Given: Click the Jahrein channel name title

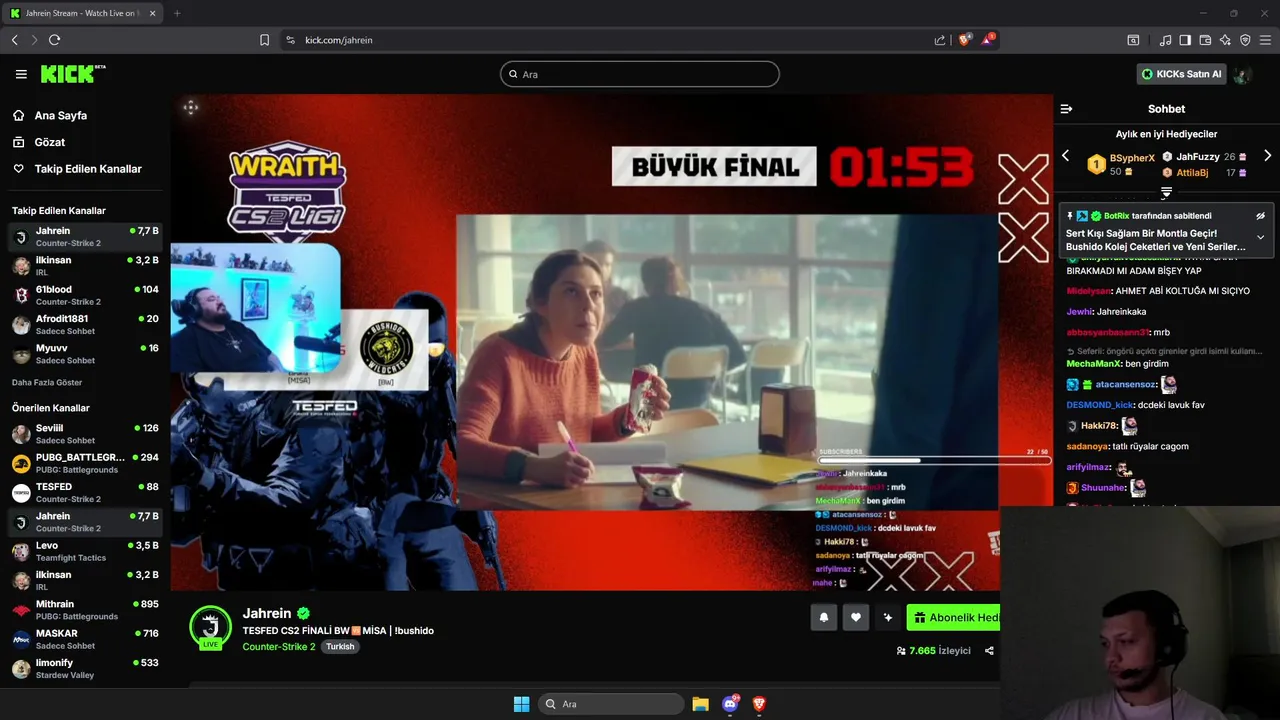Looking at the screenshot, I should click(267, 614).
